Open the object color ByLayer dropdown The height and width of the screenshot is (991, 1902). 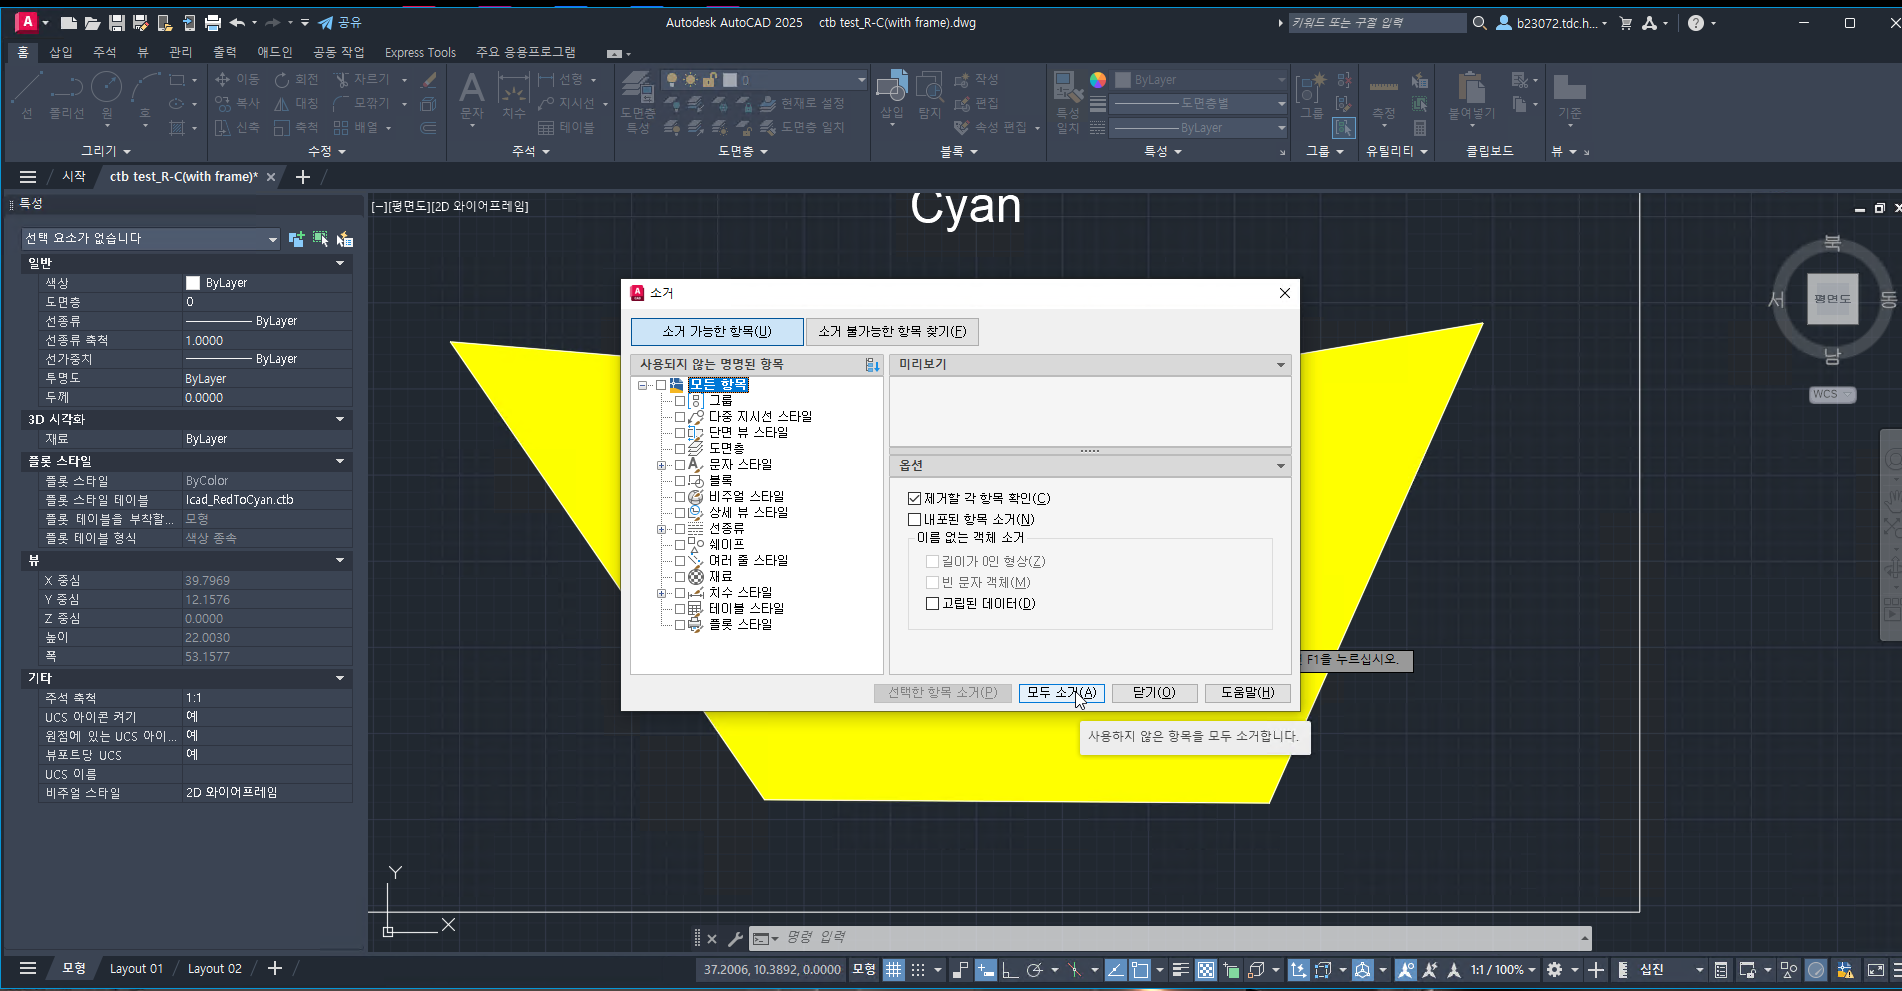pyautogui.click(x=1200, y=80)
